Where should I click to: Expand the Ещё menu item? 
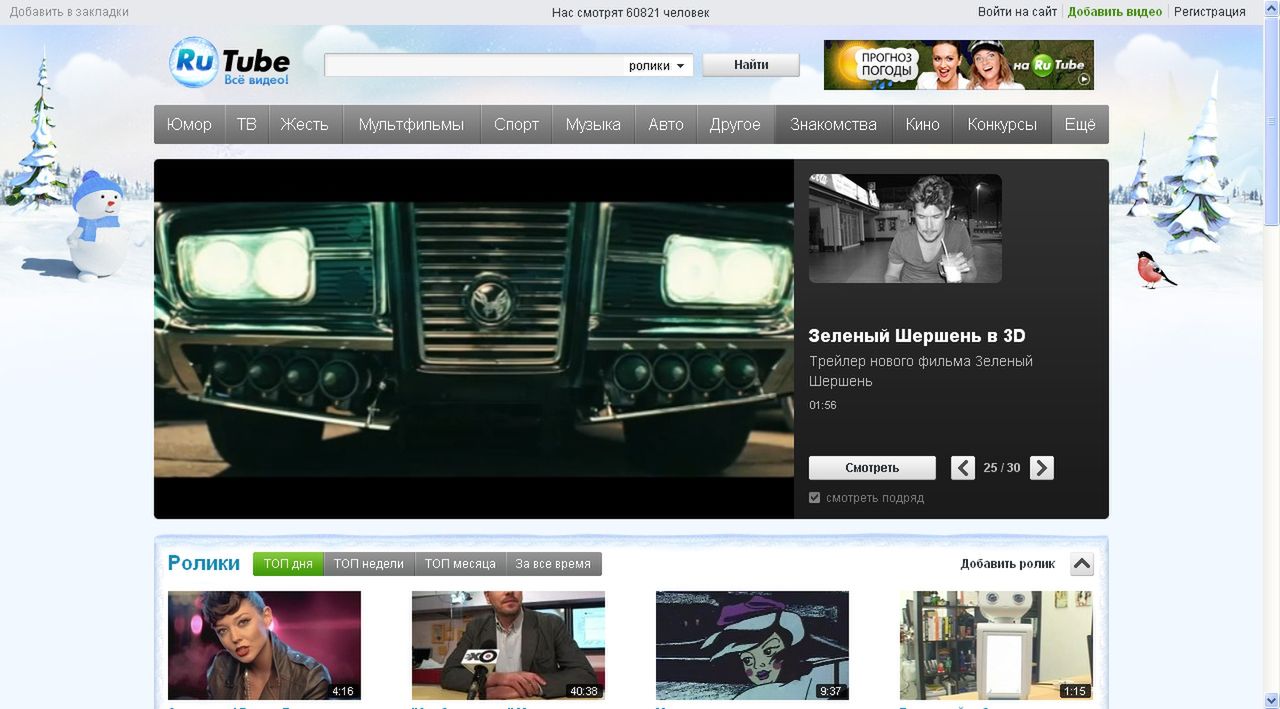click(x=1080, y=125)
